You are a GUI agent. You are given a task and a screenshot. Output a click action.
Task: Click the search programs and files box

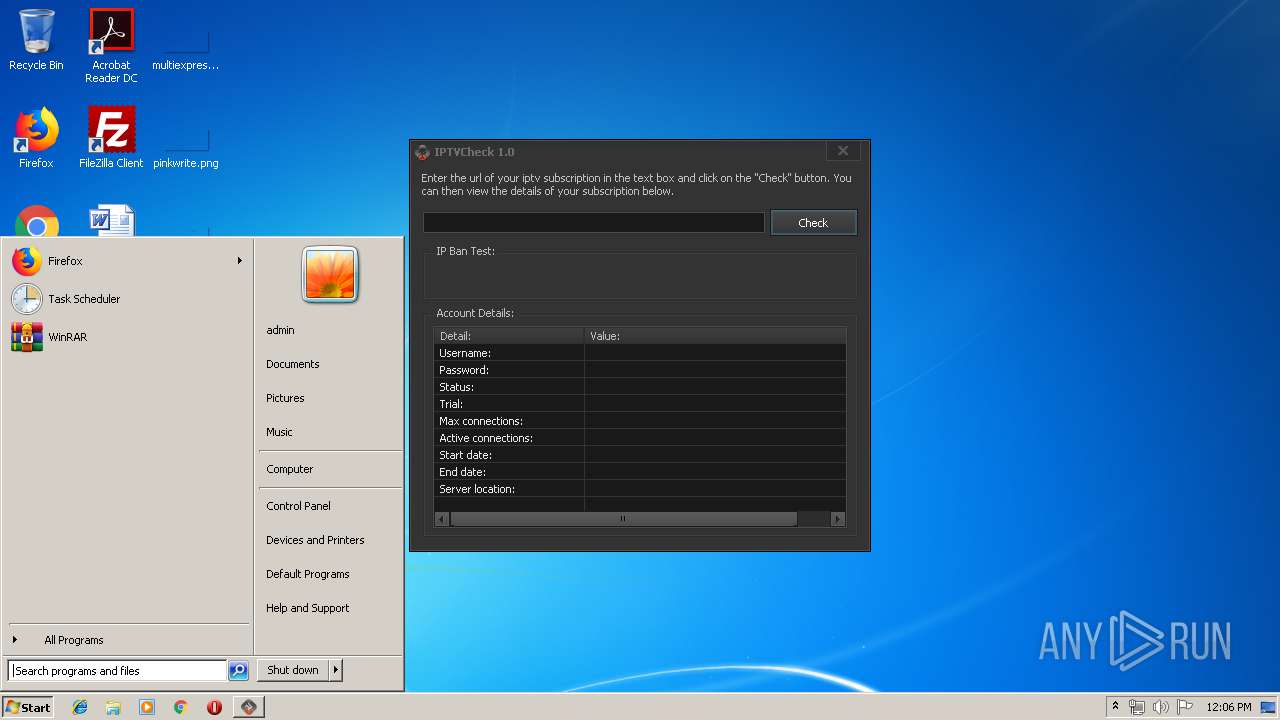click(116, 671)
